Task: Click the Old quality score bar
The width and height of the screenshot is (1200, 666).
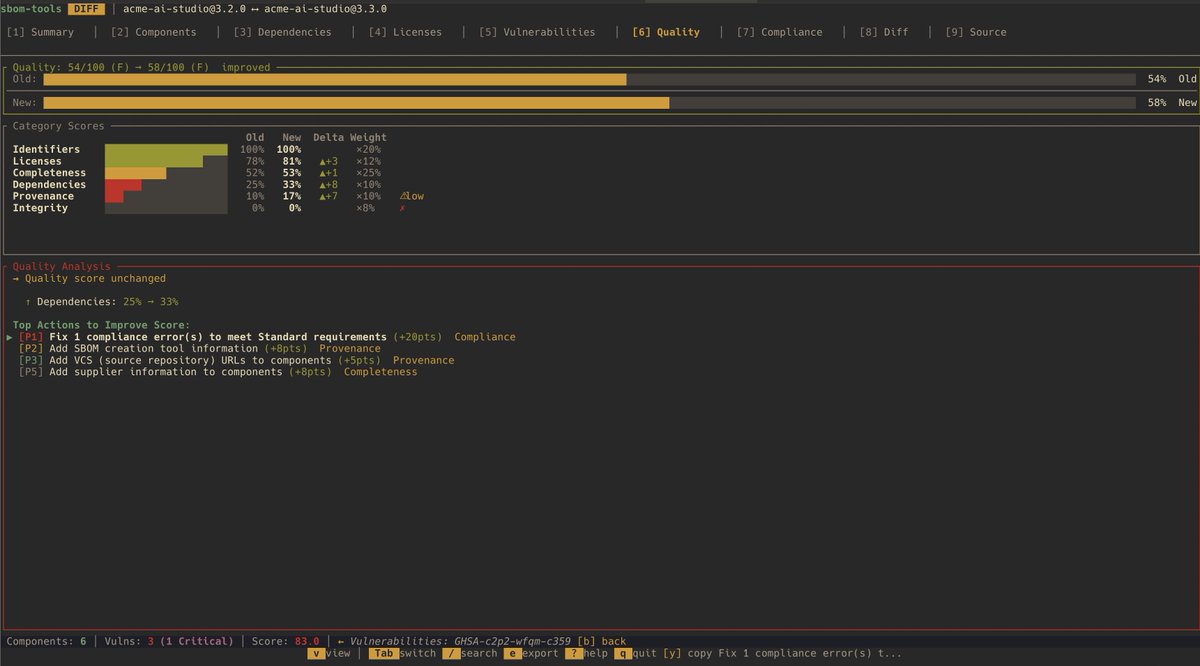Action: [x=589, y=79]
